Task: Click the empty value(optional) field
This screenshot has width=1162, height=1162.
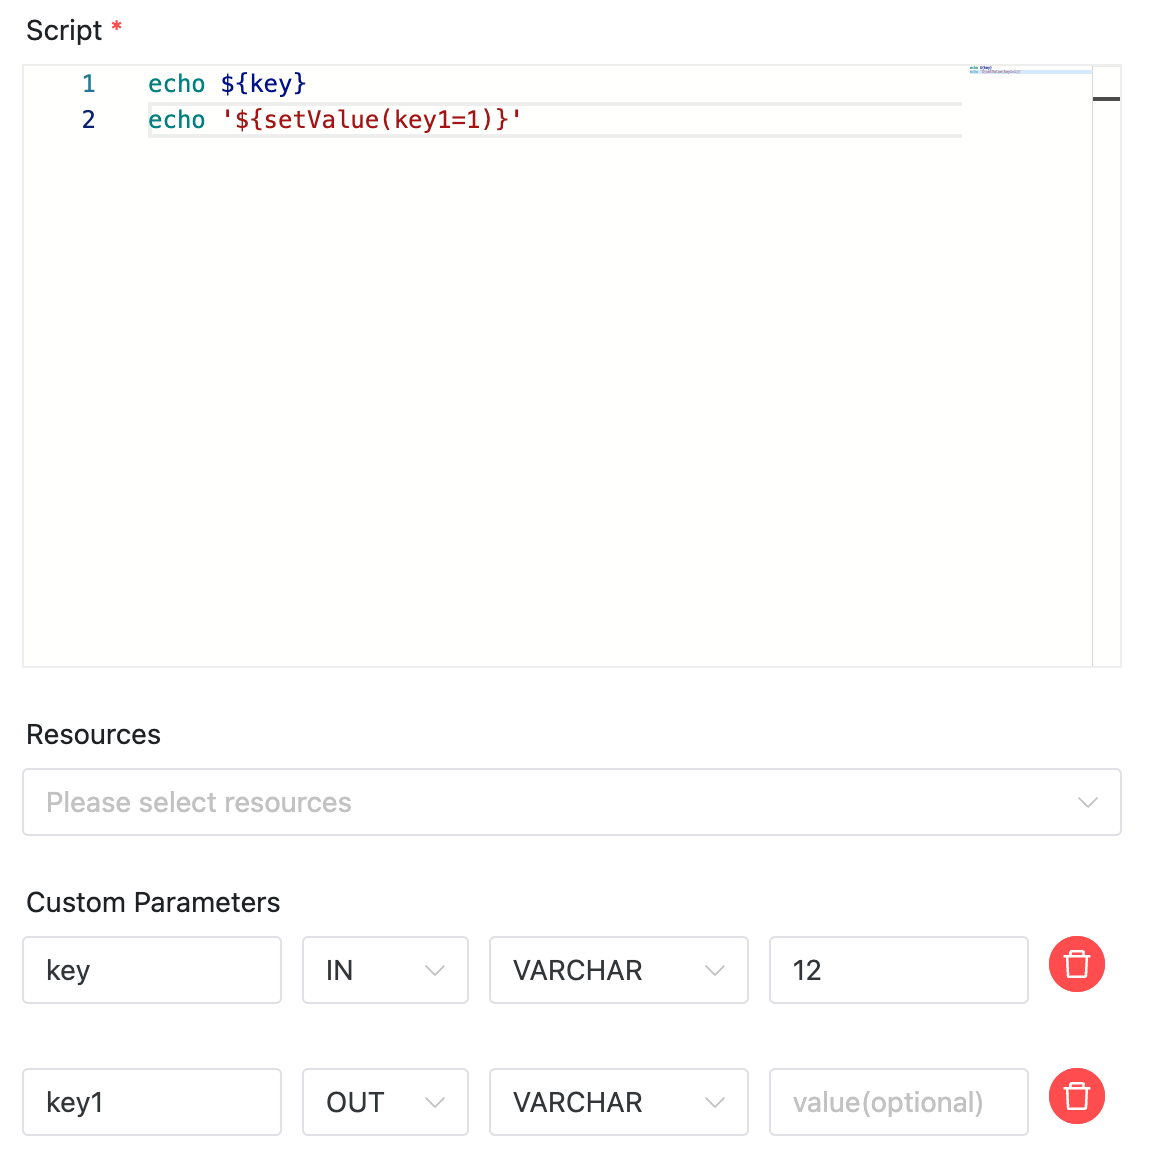Action: point(897,1102)
